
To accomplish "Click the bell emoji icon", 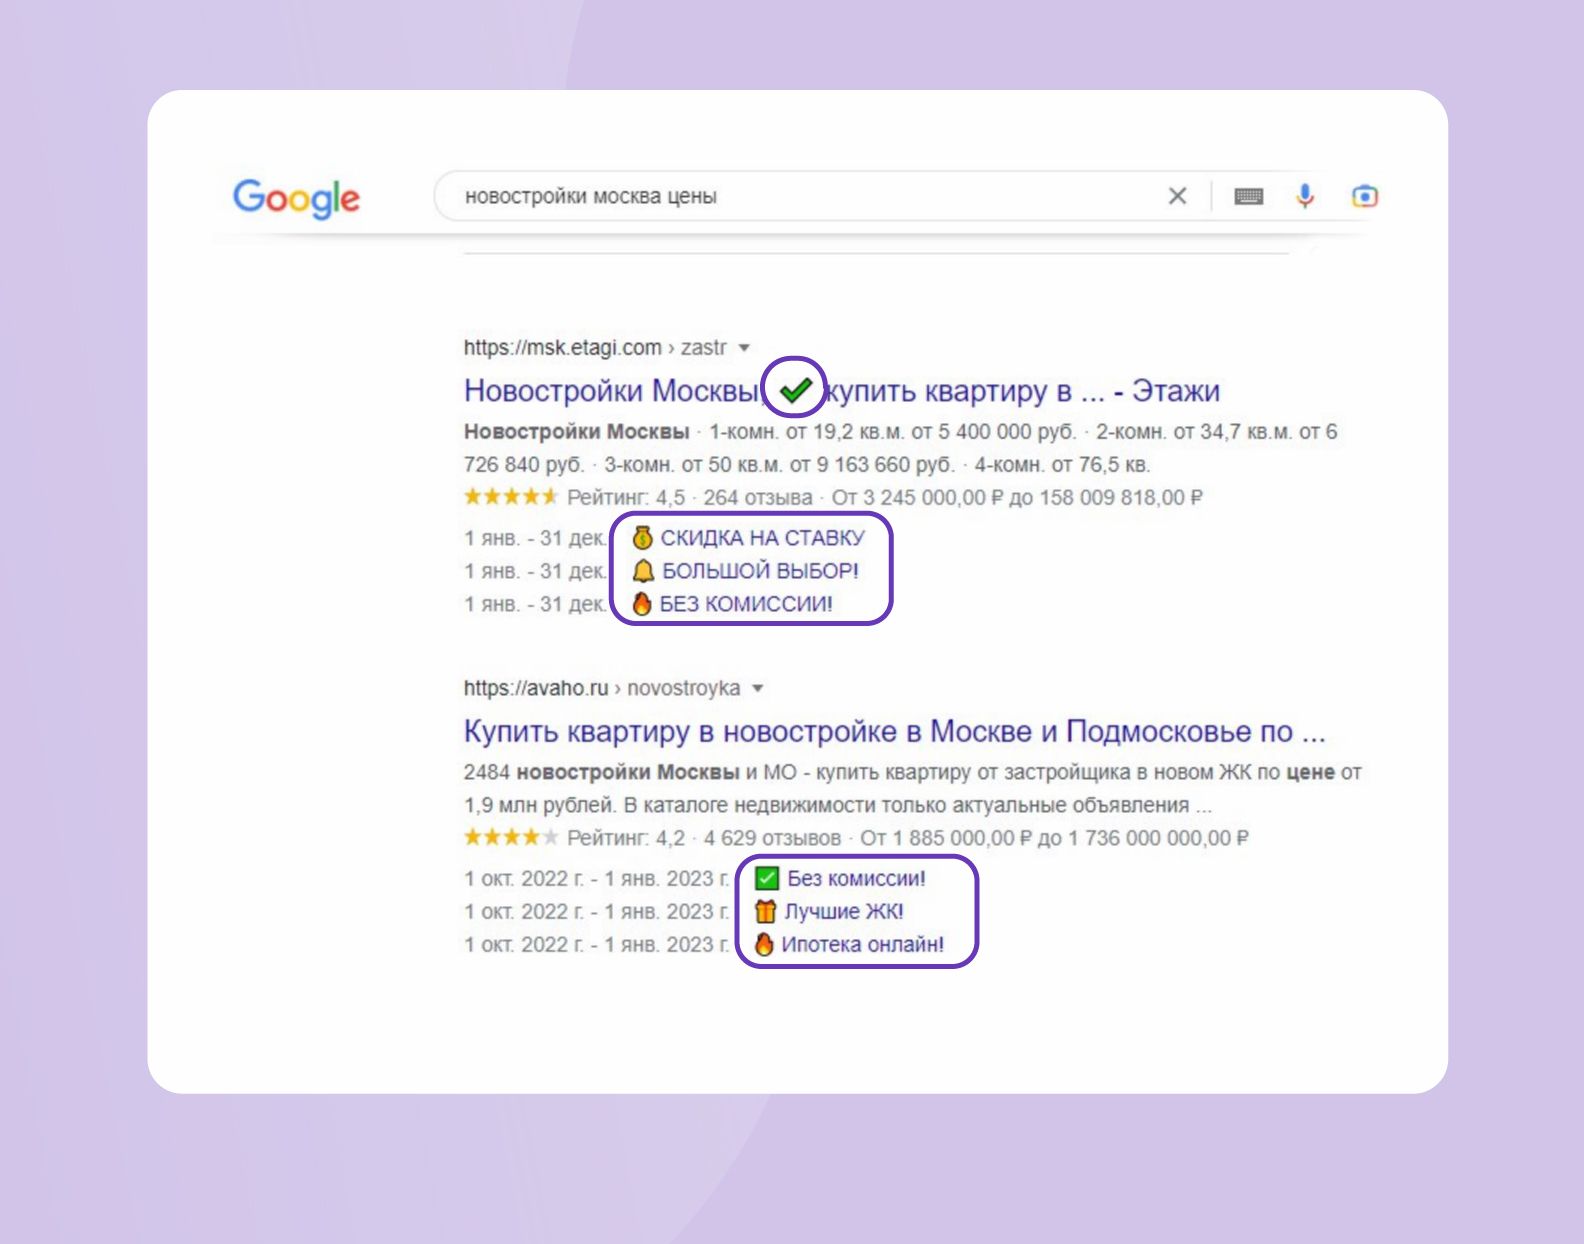I will (643, 571).
